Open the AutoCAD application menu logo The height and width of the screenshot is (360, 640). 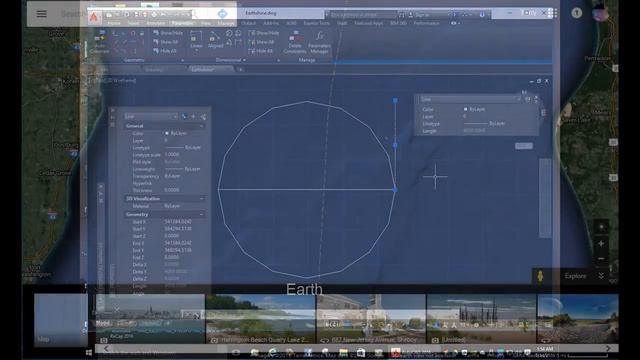pyautogui.click(x=94, y=17)
